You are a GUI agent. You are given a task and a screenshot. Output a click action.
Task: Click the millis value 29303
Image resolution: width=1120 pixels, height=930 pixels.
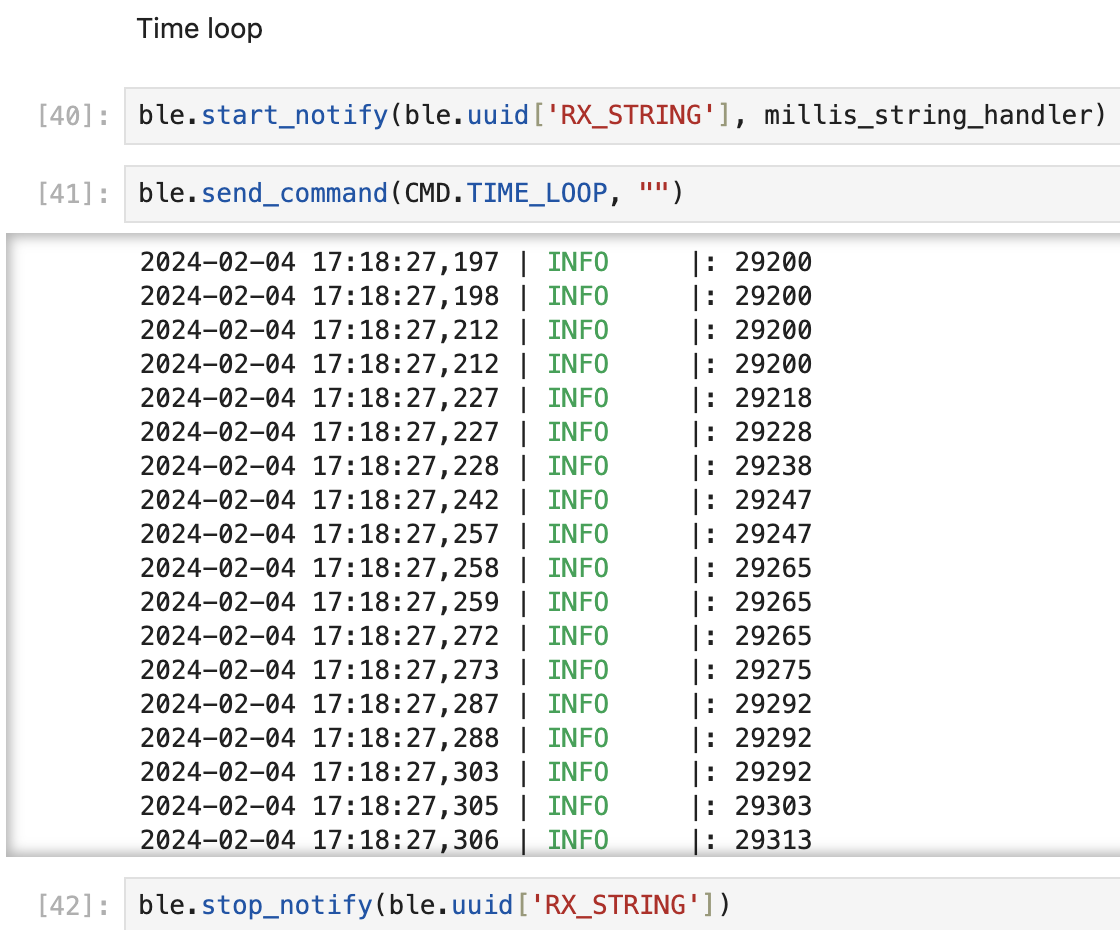(x=774, y=806)
